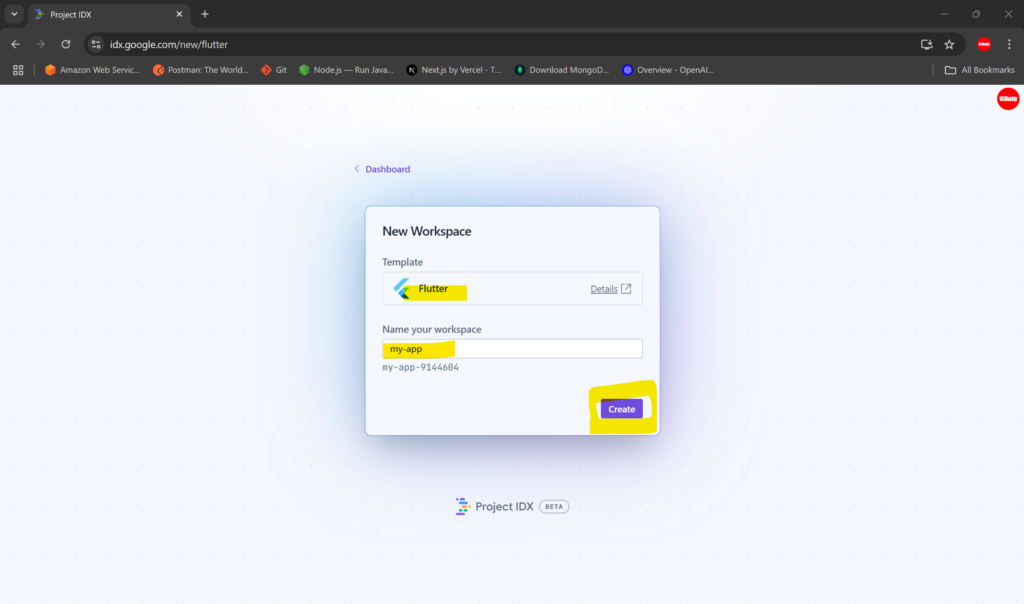Close the browser window

point(1008,14)
